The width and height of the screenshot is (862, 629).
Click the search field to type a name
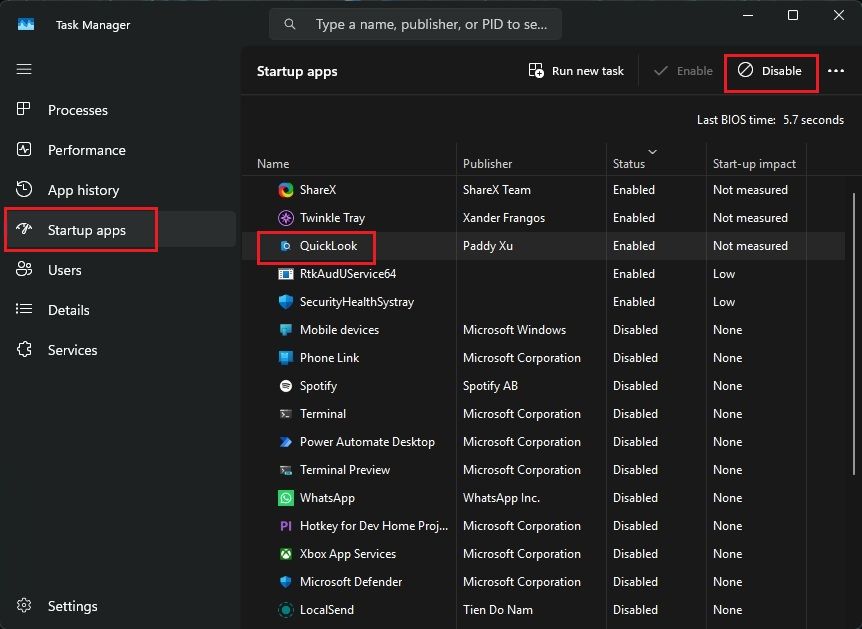[x=415, y=23]
